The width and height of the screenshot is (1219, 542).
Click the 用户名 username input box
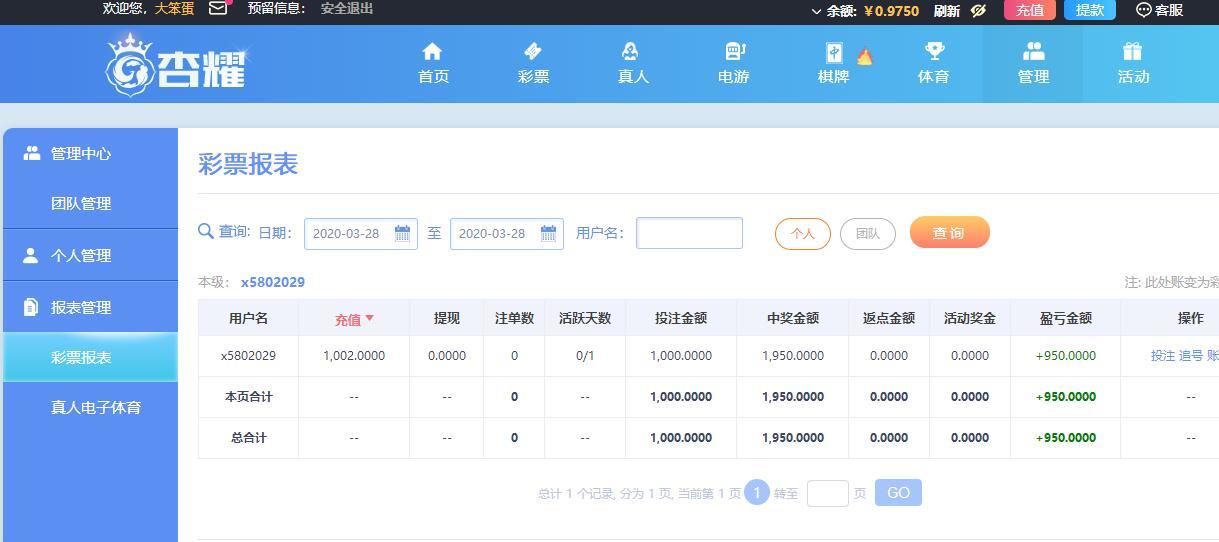coord(690,233)
